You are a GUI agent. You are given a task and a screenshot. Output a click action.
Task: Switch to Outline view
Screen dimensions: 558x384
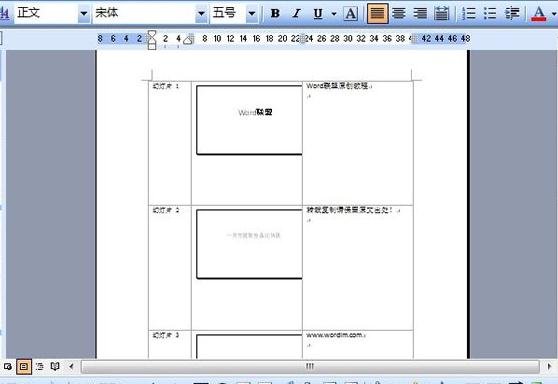tap(40, 366)
